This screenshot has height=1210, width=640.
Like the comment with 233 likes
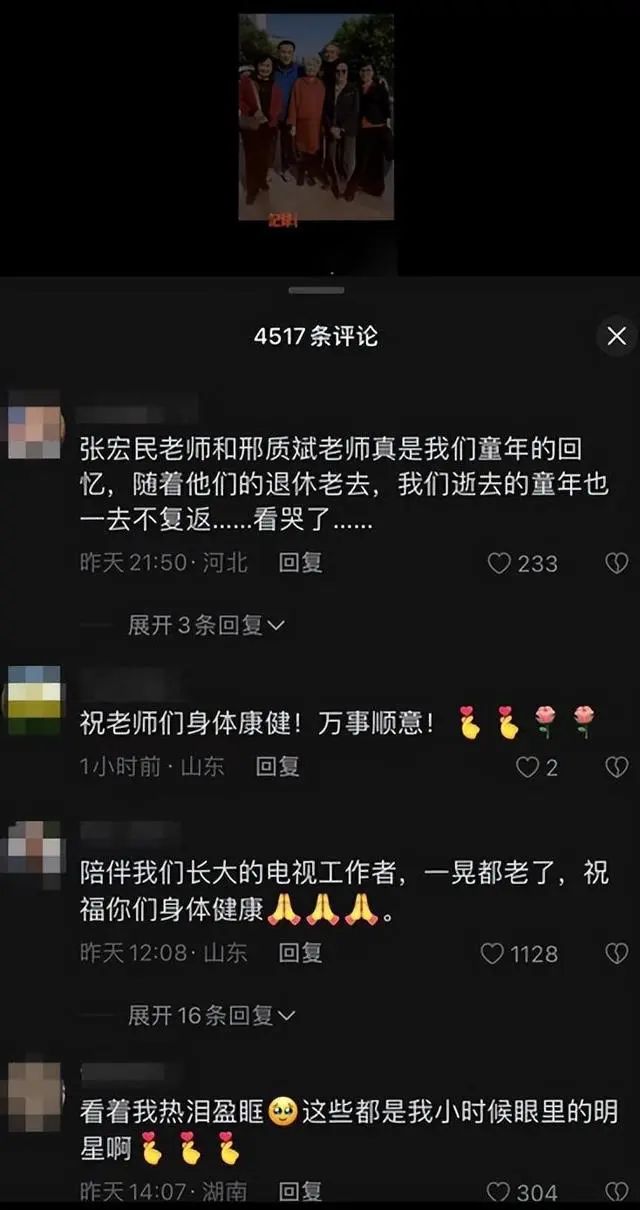522,563
